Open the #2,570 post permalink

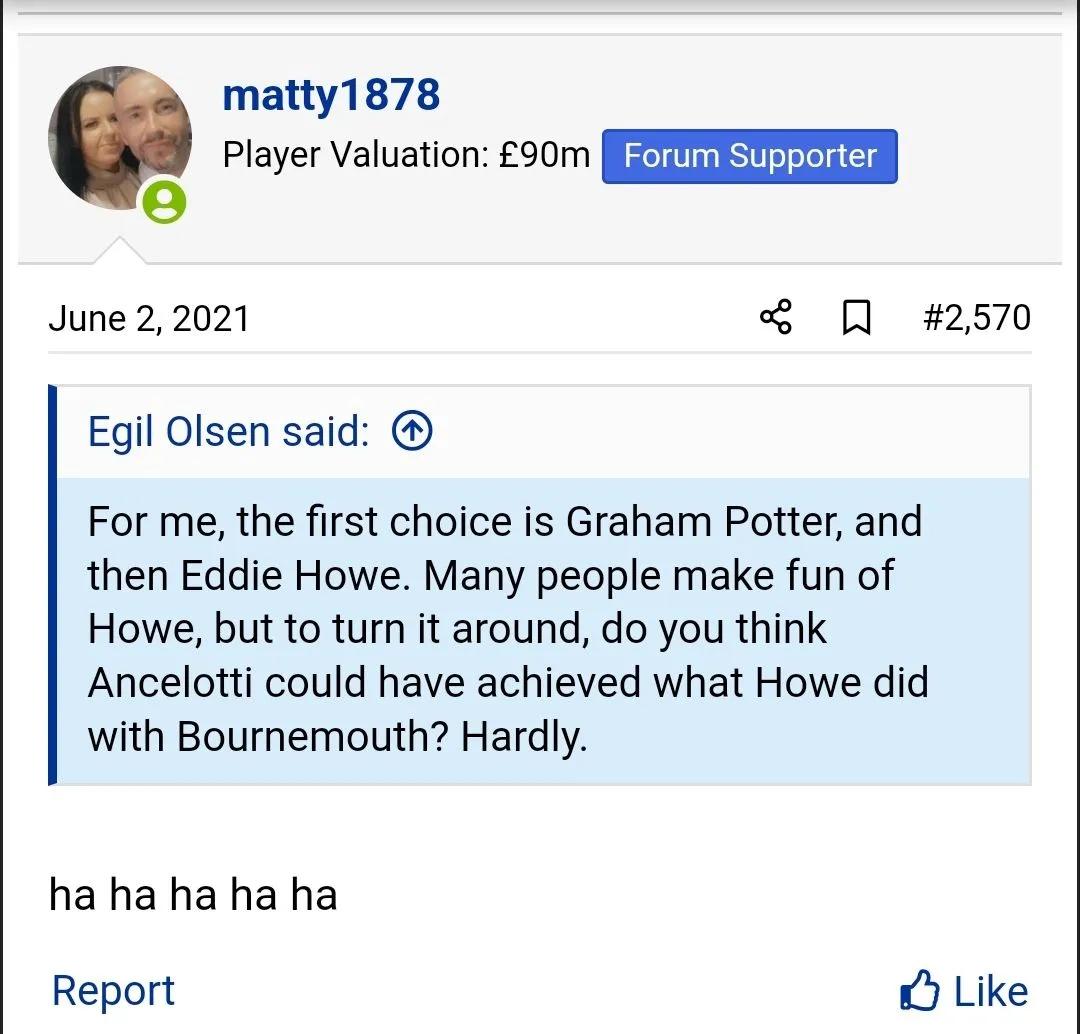(976, 318)
